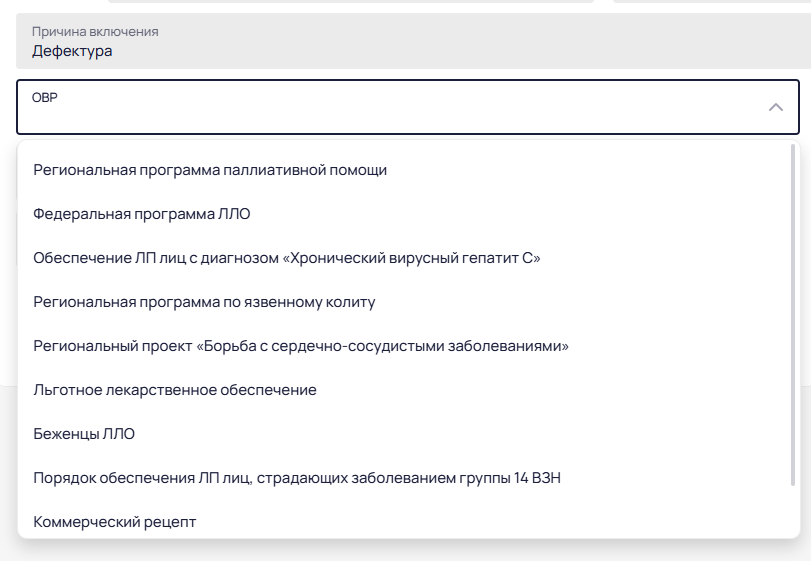Click the partially visible field at top right

tap(712, 2)
